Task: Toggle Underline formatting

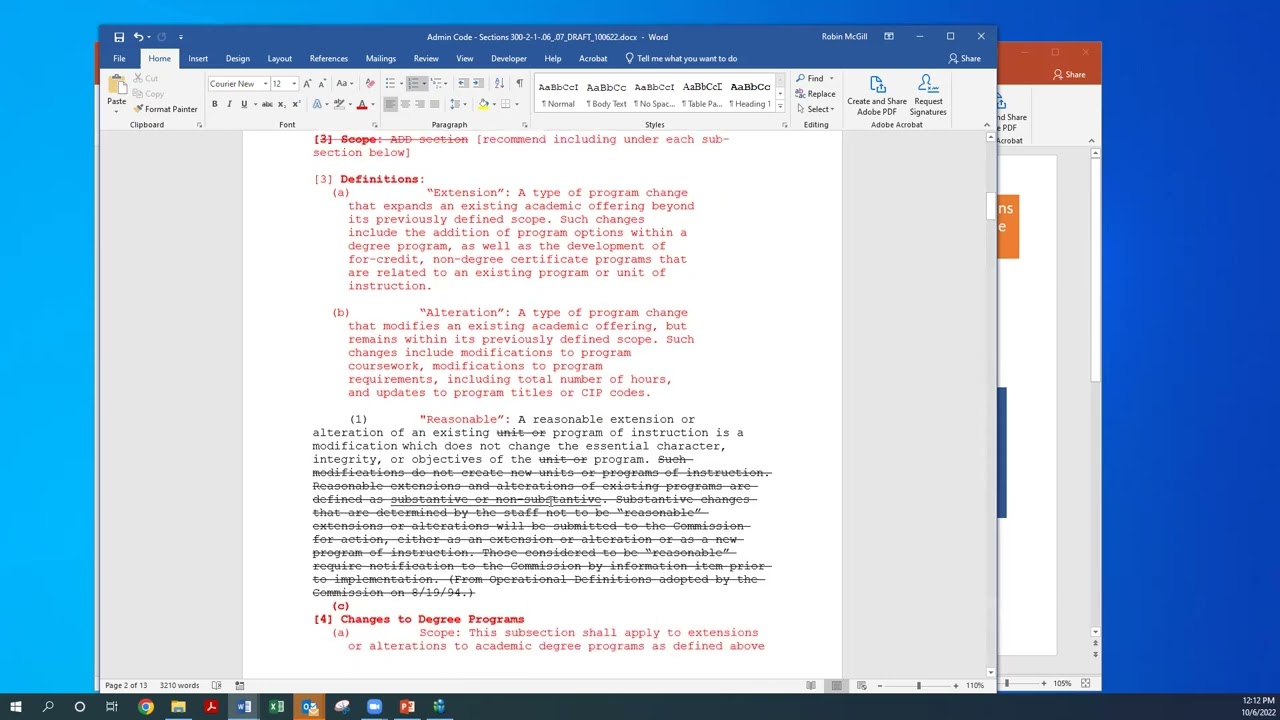Action: tap(243, 104)
